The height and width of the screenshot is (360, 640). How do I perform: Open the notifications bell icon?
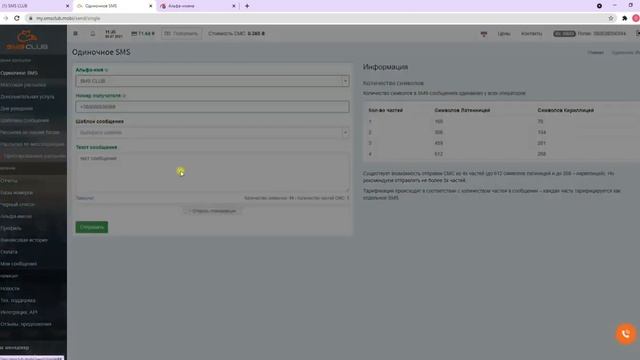tap(93, 33)
